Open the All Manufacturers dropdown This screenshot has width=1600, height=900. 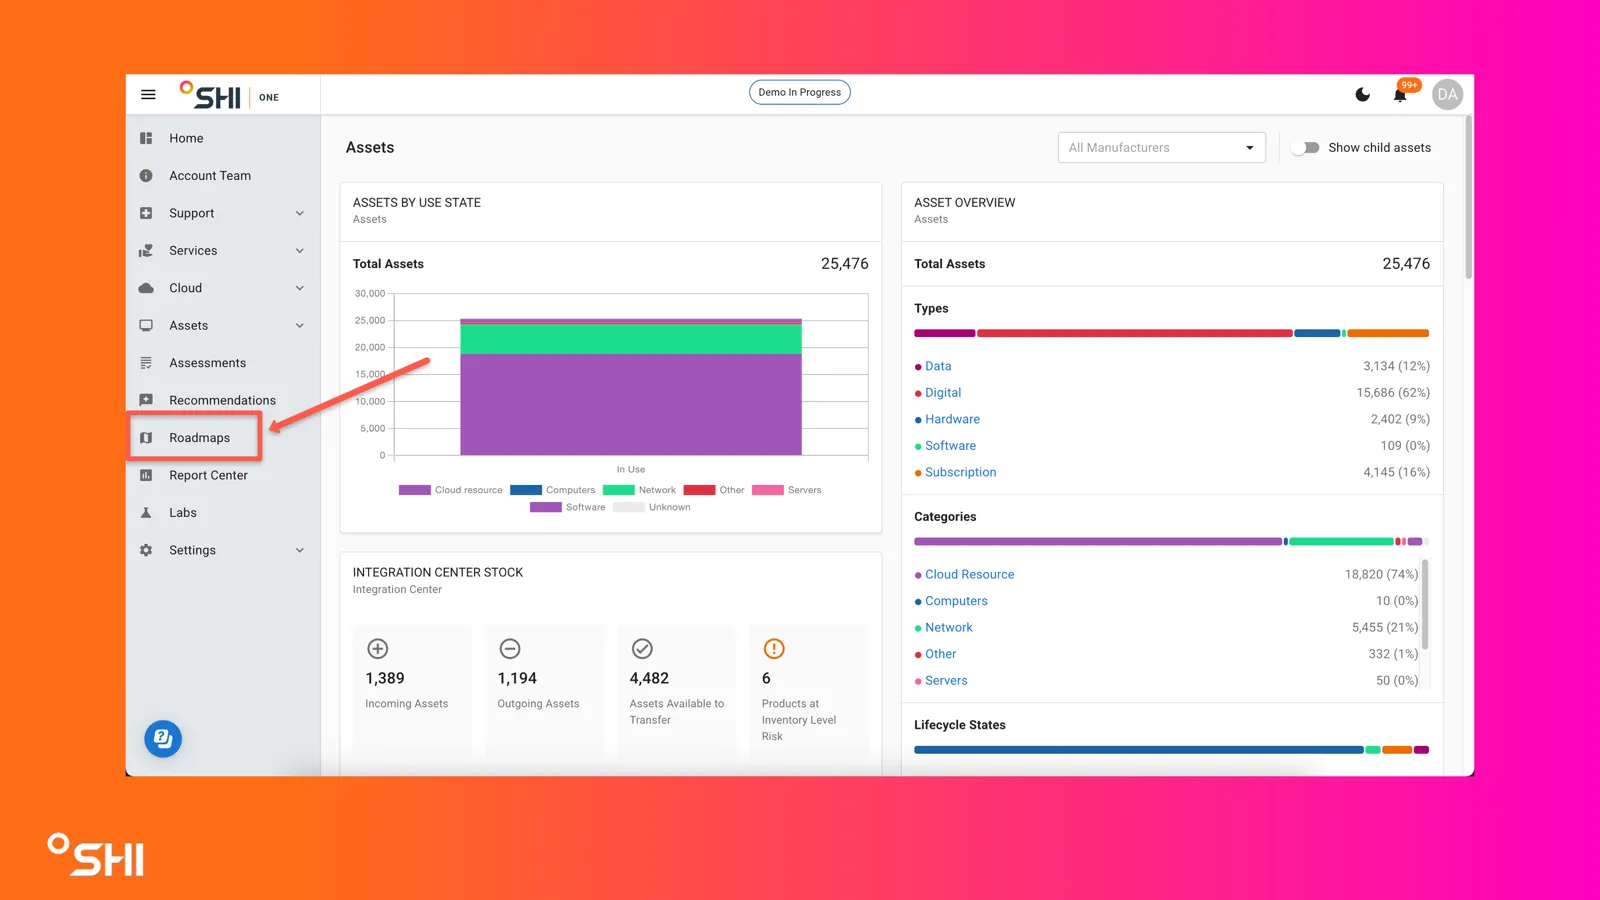pyautogui.click(x=1161, y=148)
